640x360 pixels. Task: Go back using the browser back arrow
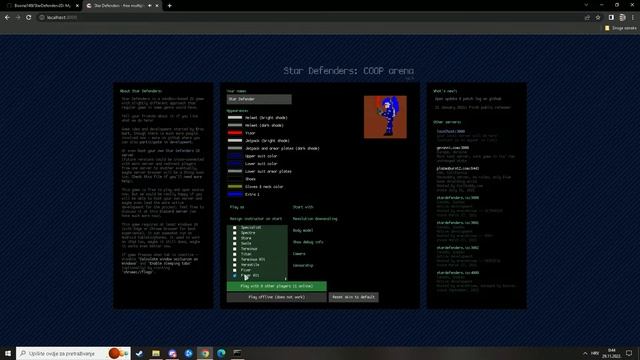[7, 18]
